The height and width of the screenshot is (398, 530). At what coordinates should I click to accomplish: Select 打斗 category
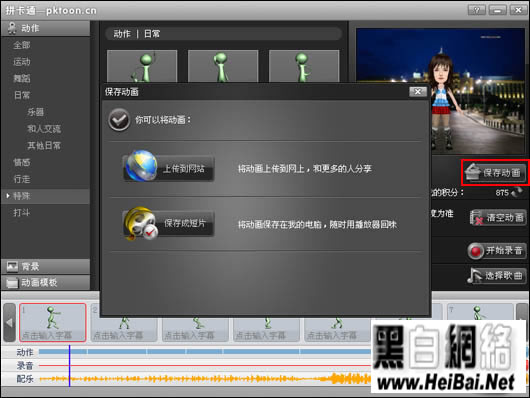pos(22,213)
